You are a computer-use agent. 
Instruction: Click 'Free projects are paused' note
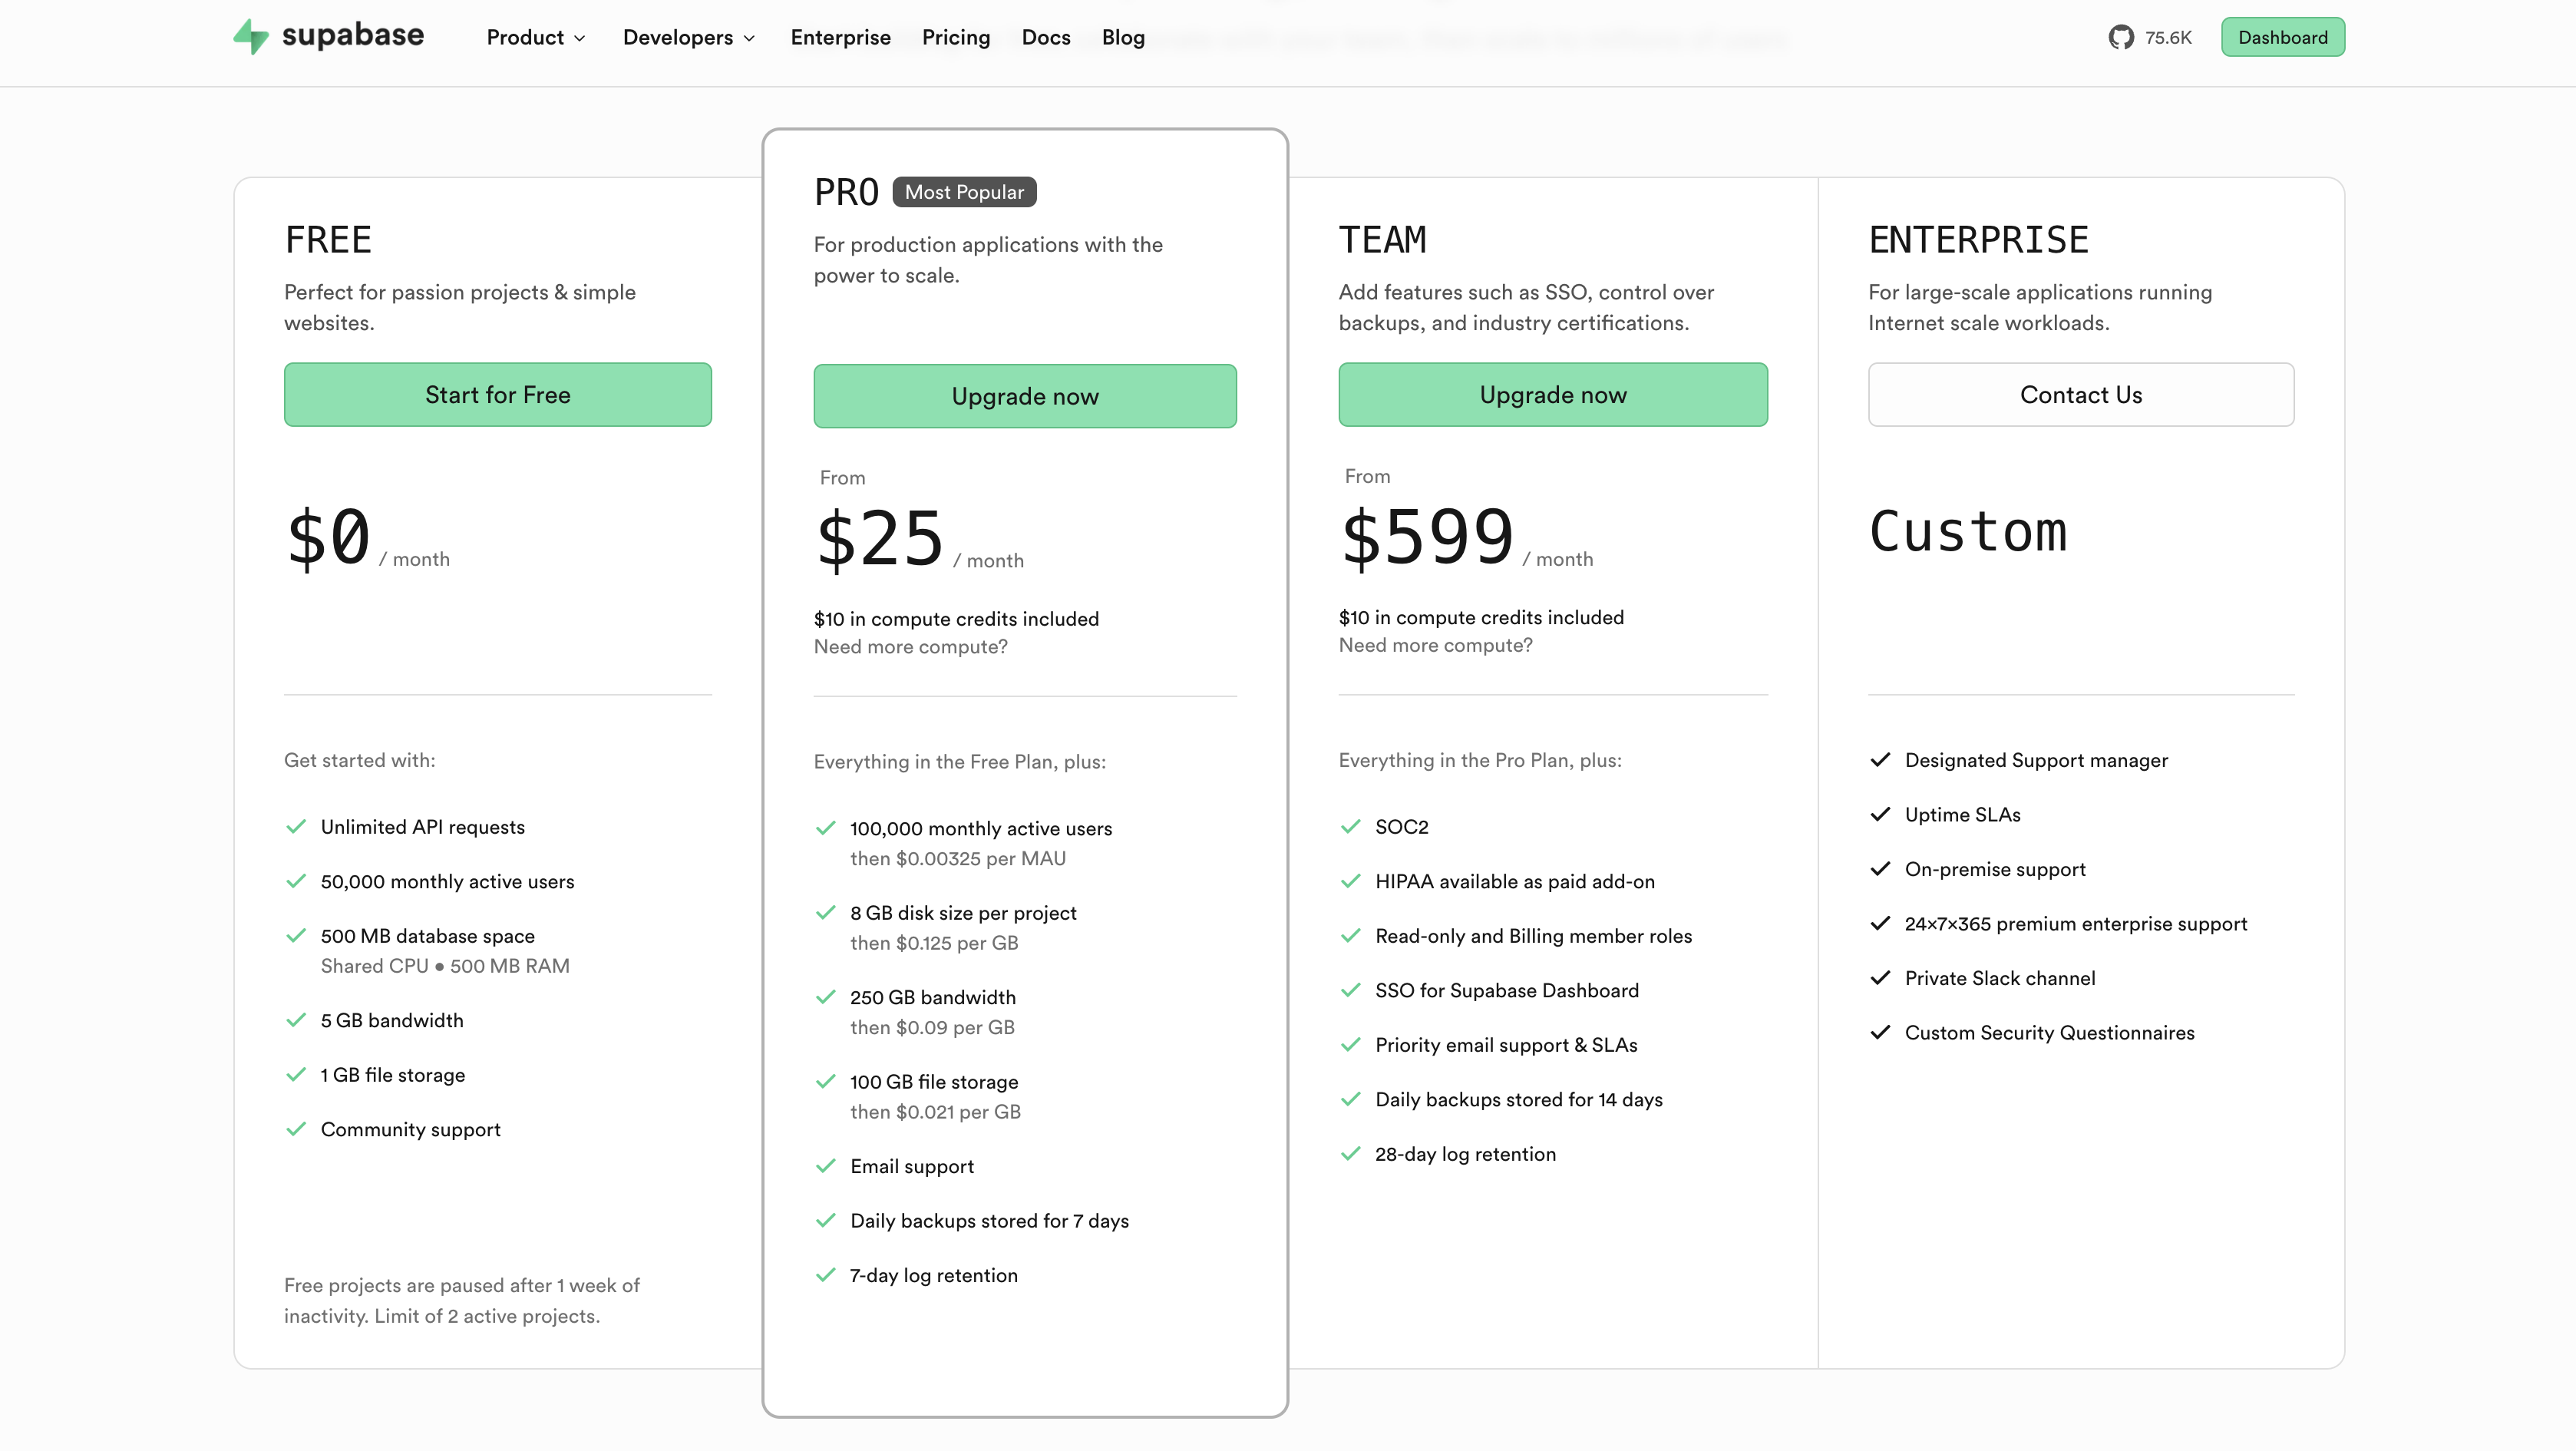(x=461, y=1300)
